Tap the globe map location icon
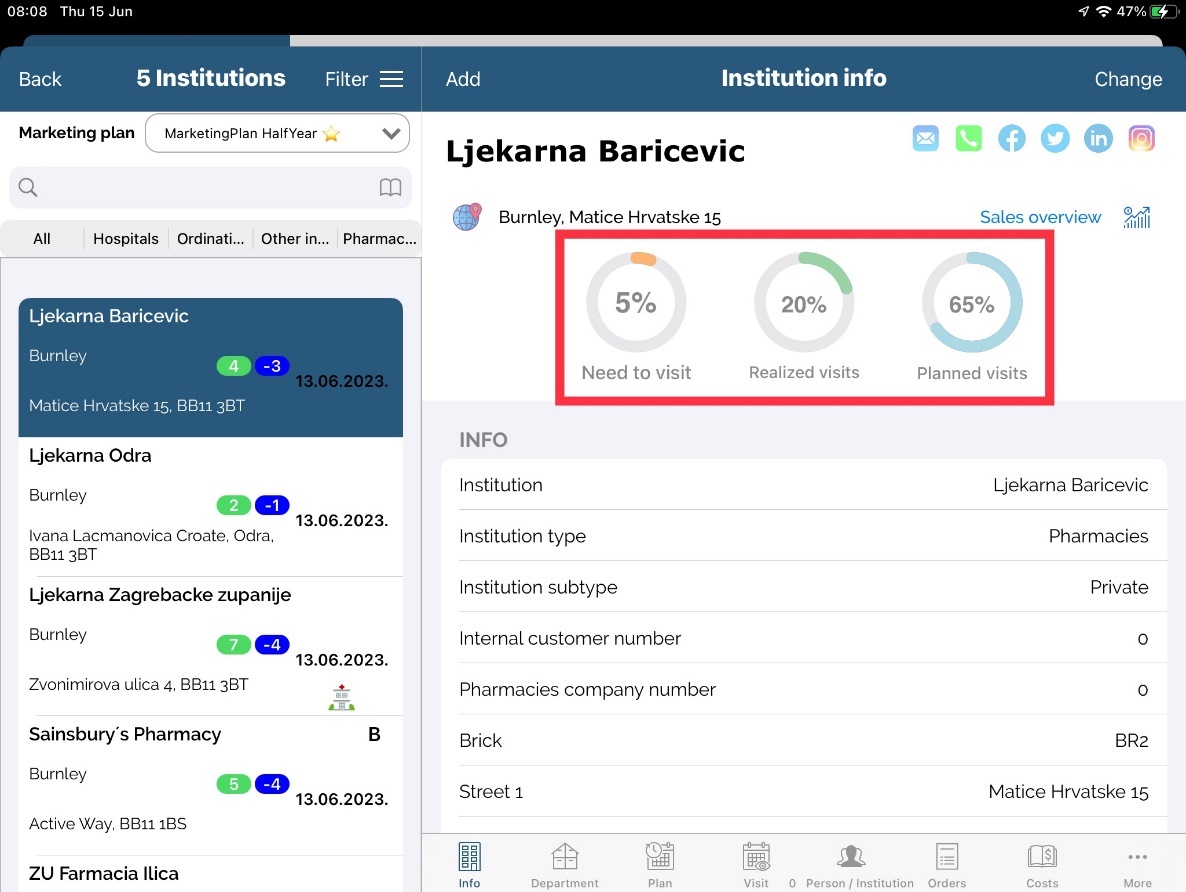The image size is (1186, 892). point(467,217)
